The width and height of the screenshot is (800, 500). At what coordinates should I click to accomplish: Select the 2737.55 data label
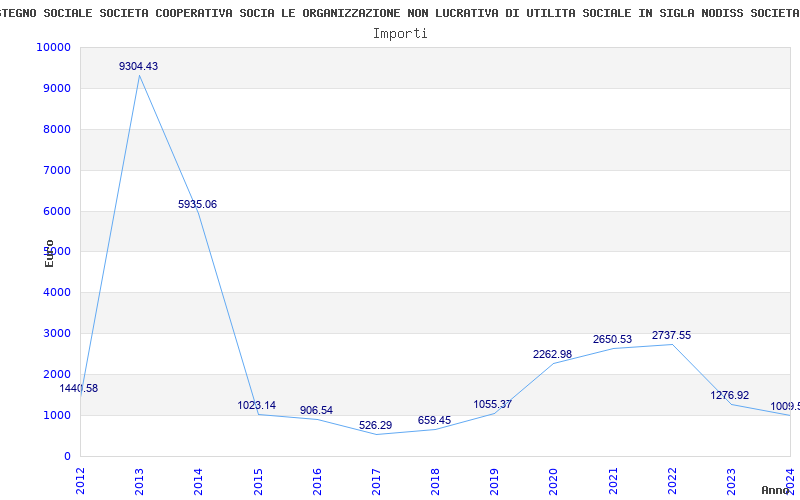tap(671, 336)
